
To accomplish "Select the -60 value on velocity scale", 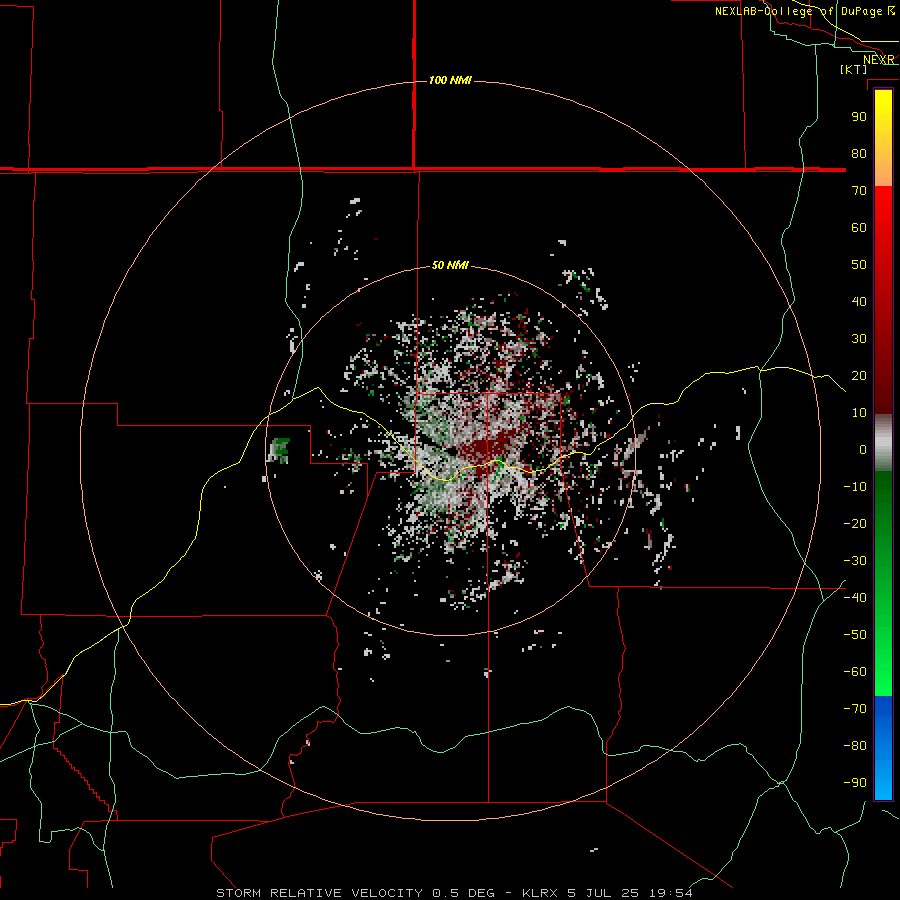I will (855, 672).
